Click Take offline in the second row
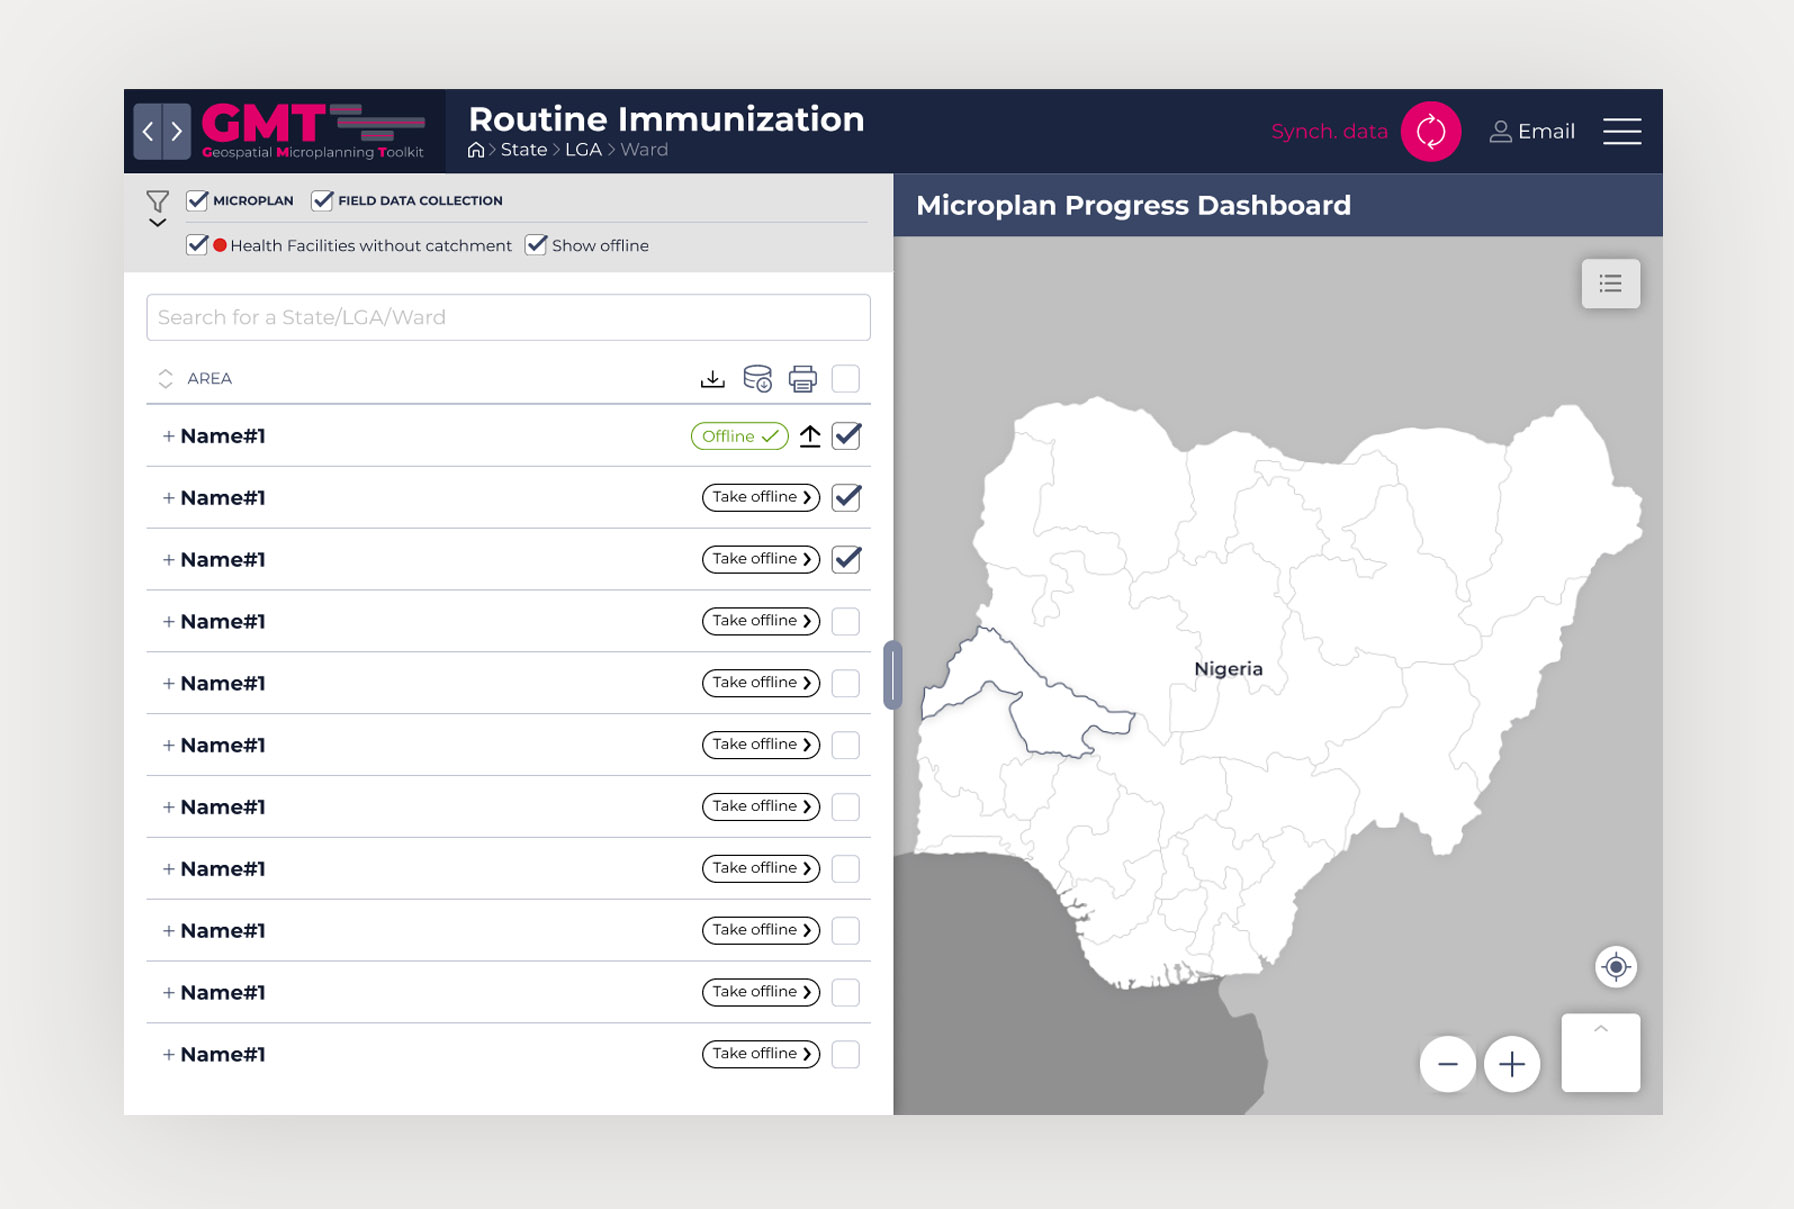Screen dimensions: 1794x1209 [760, 498]
